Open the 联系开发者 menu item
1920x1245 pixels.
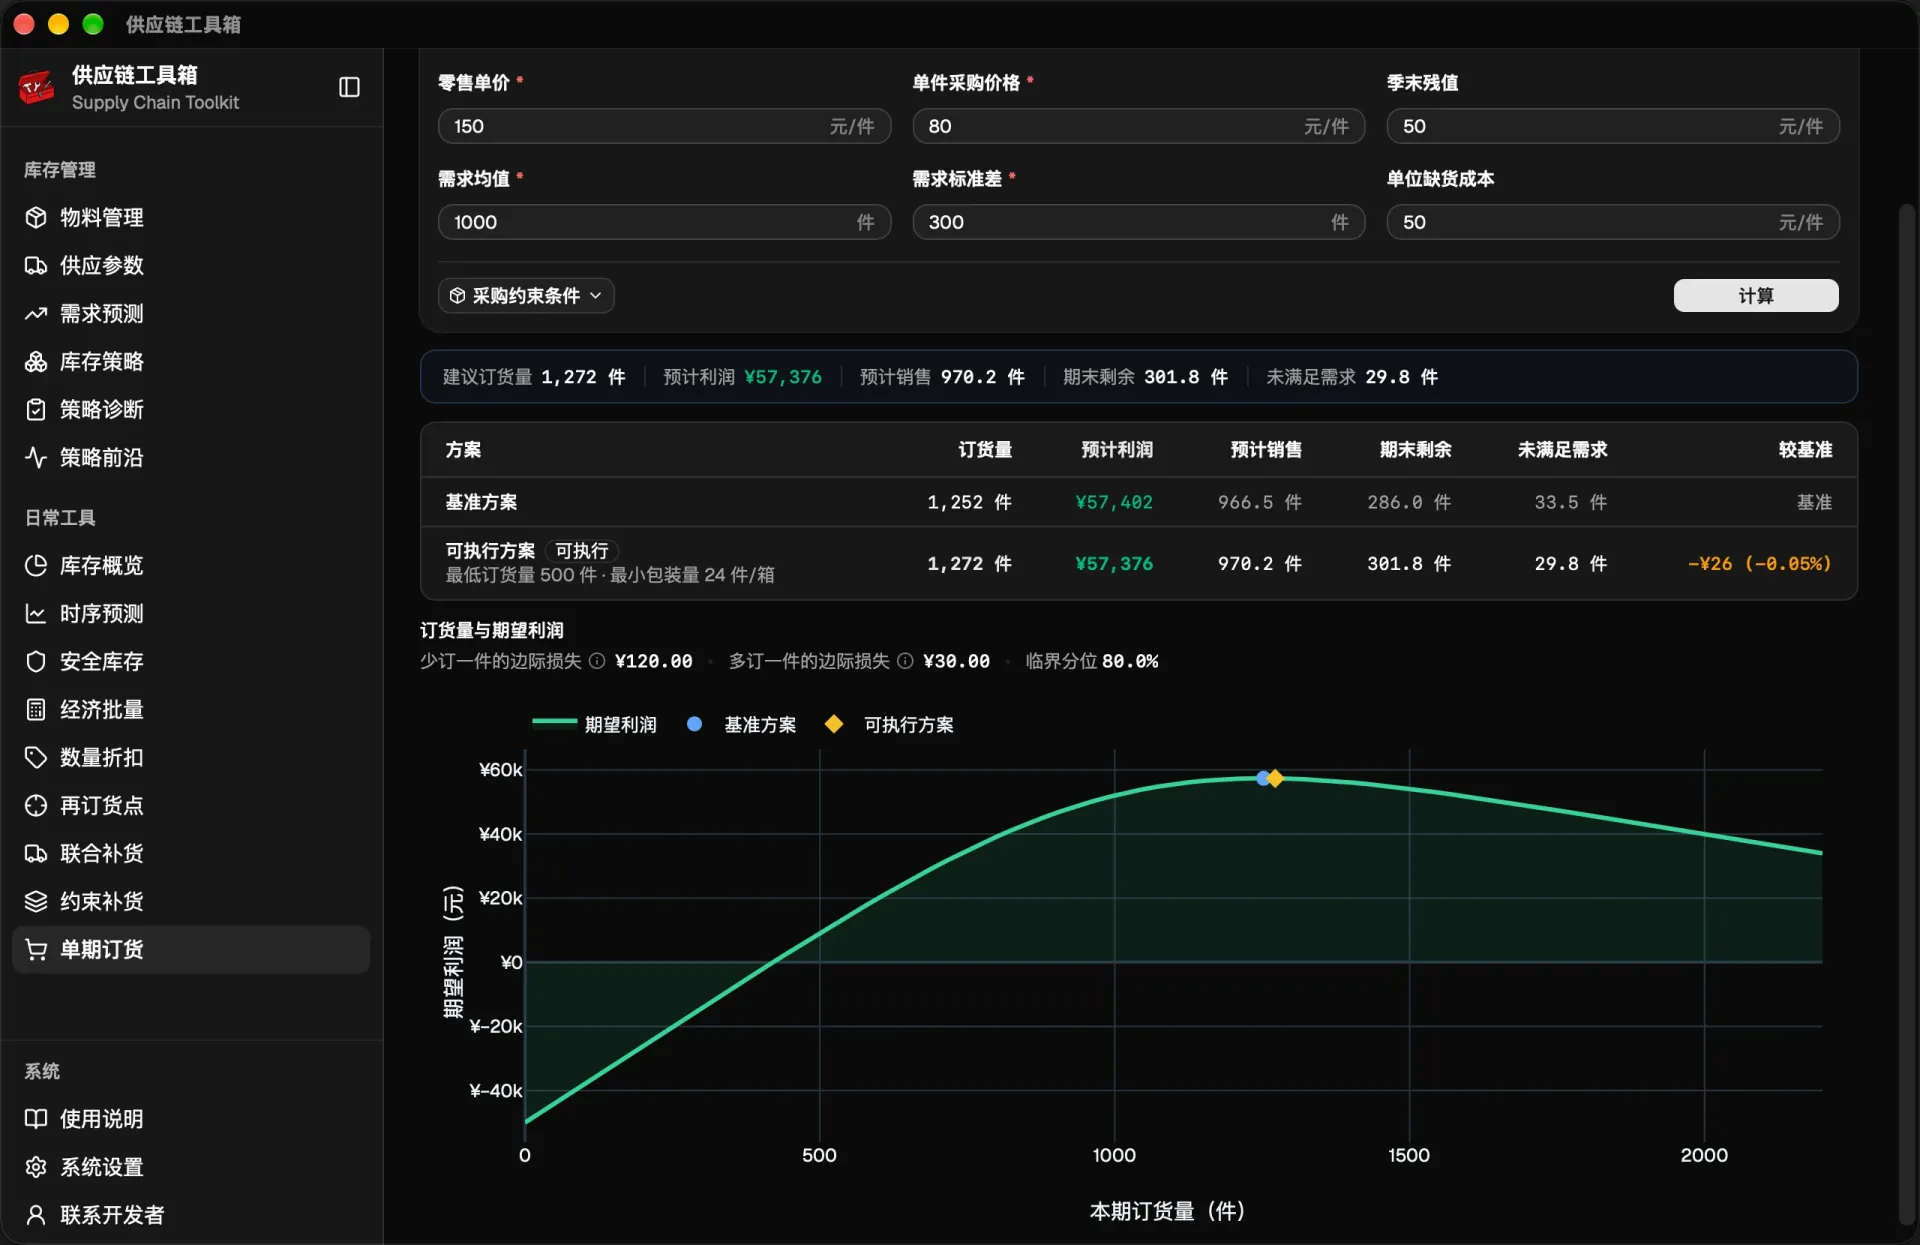click(x=191, y=1215)
